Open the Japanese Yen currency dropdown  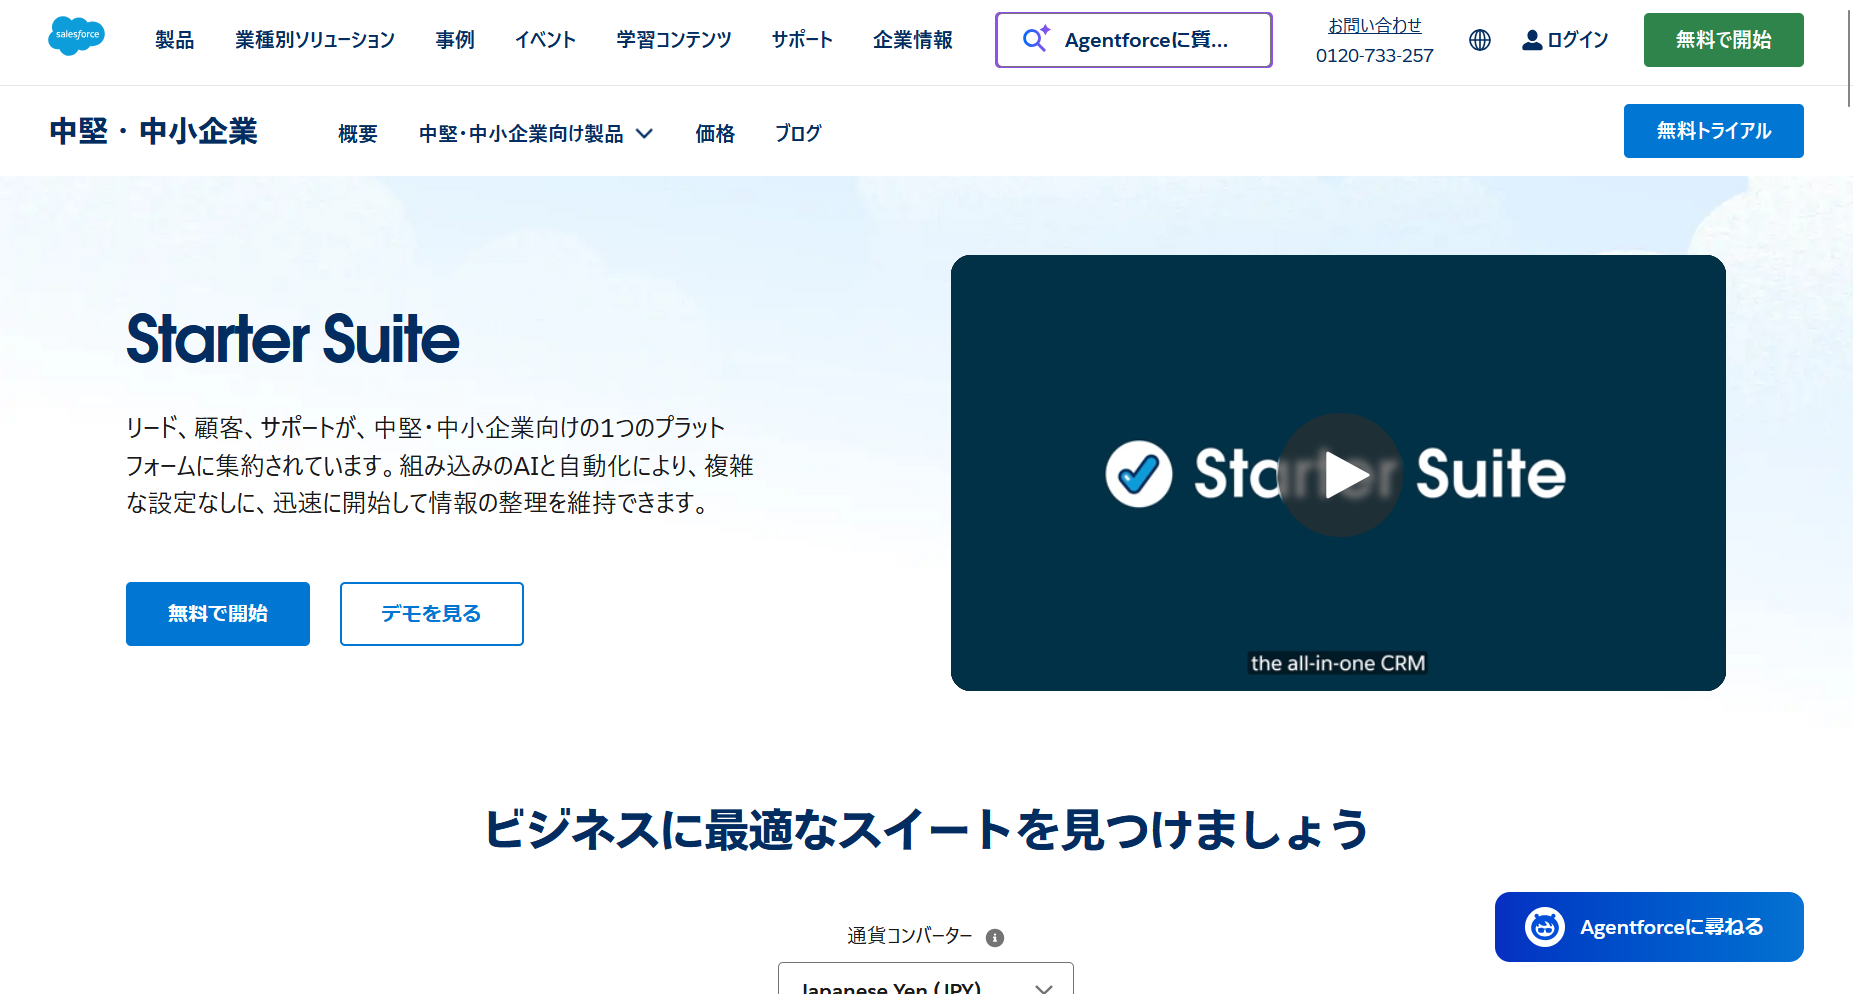(925, 981)
